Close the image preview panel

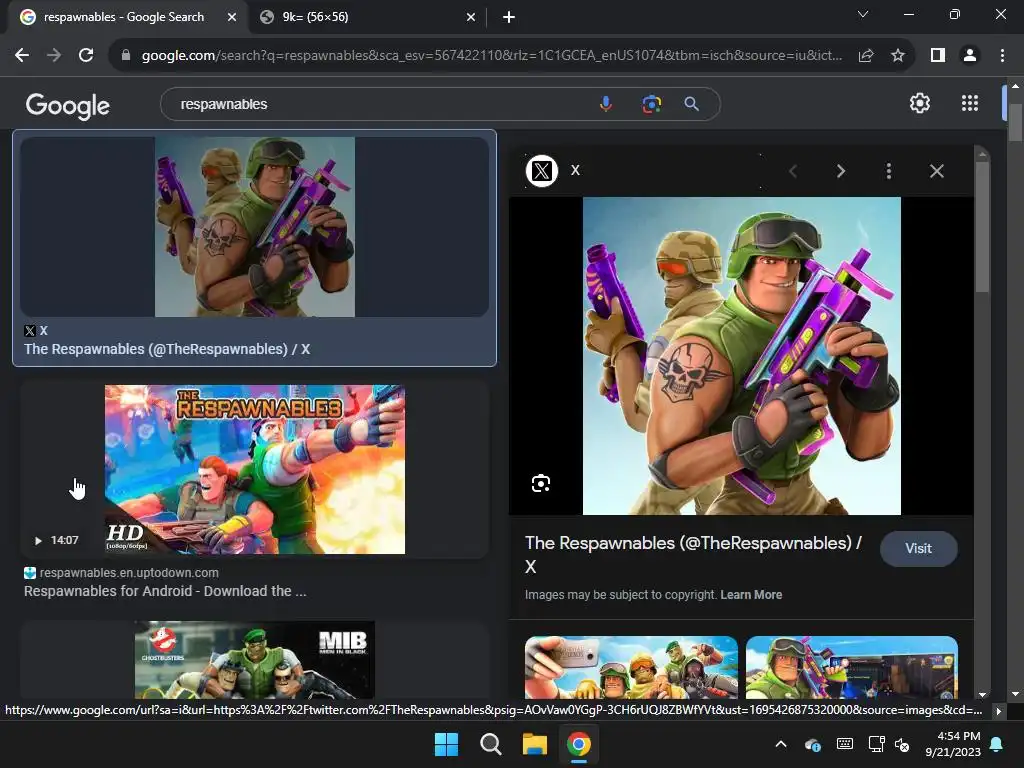click(936, 171)
